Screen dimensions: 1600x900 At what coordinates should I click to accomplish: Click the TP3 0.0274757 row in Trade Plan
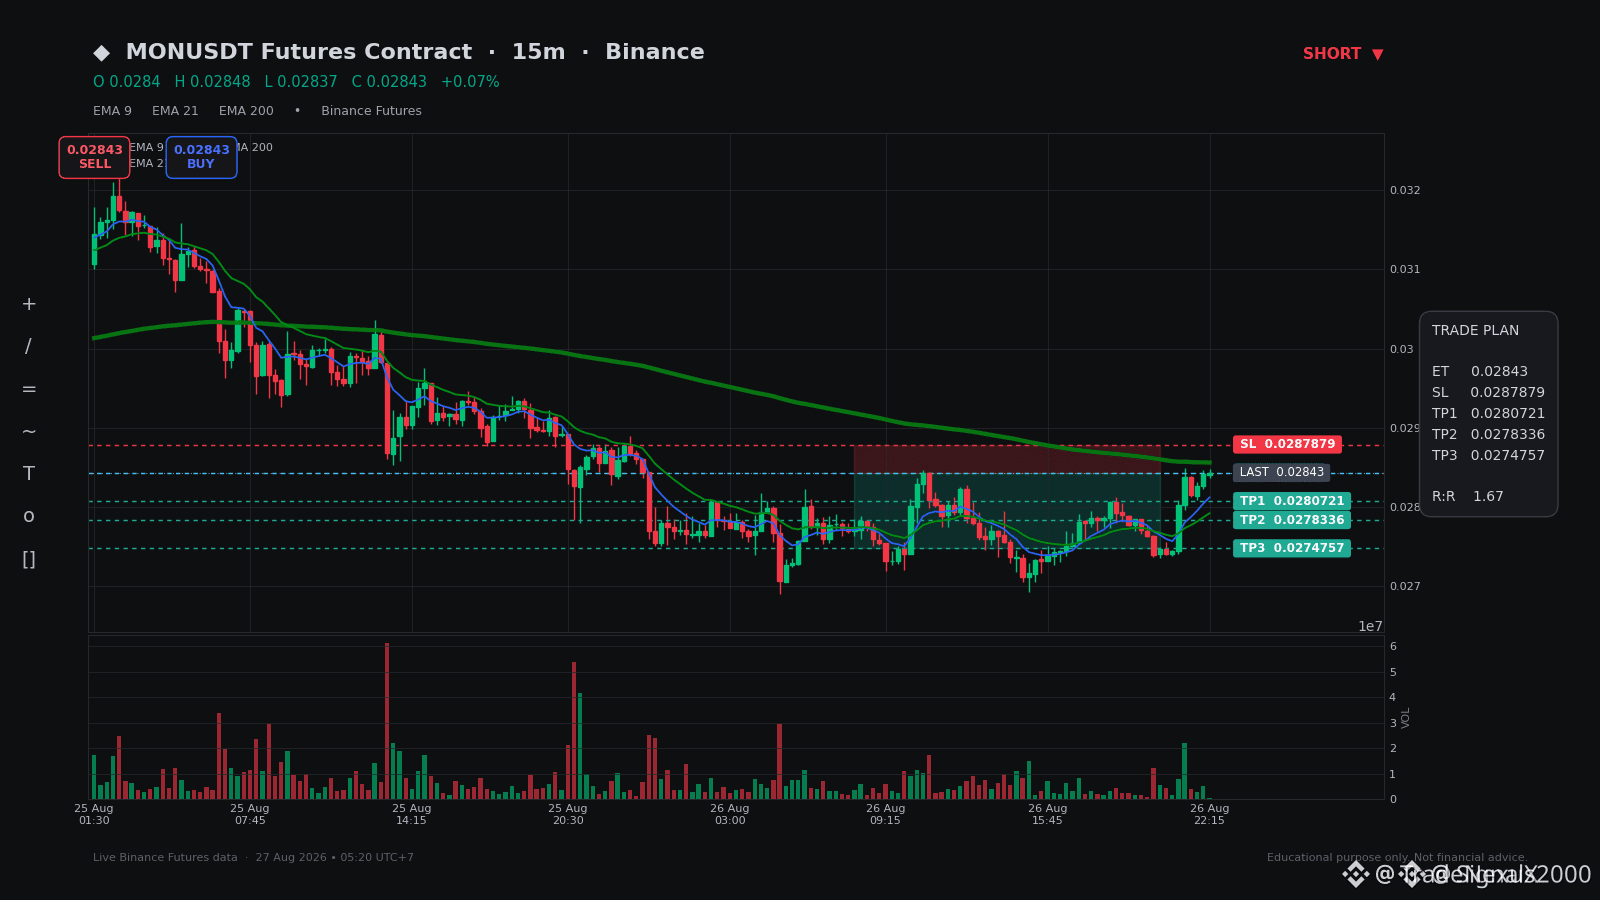coord(1488,456)
